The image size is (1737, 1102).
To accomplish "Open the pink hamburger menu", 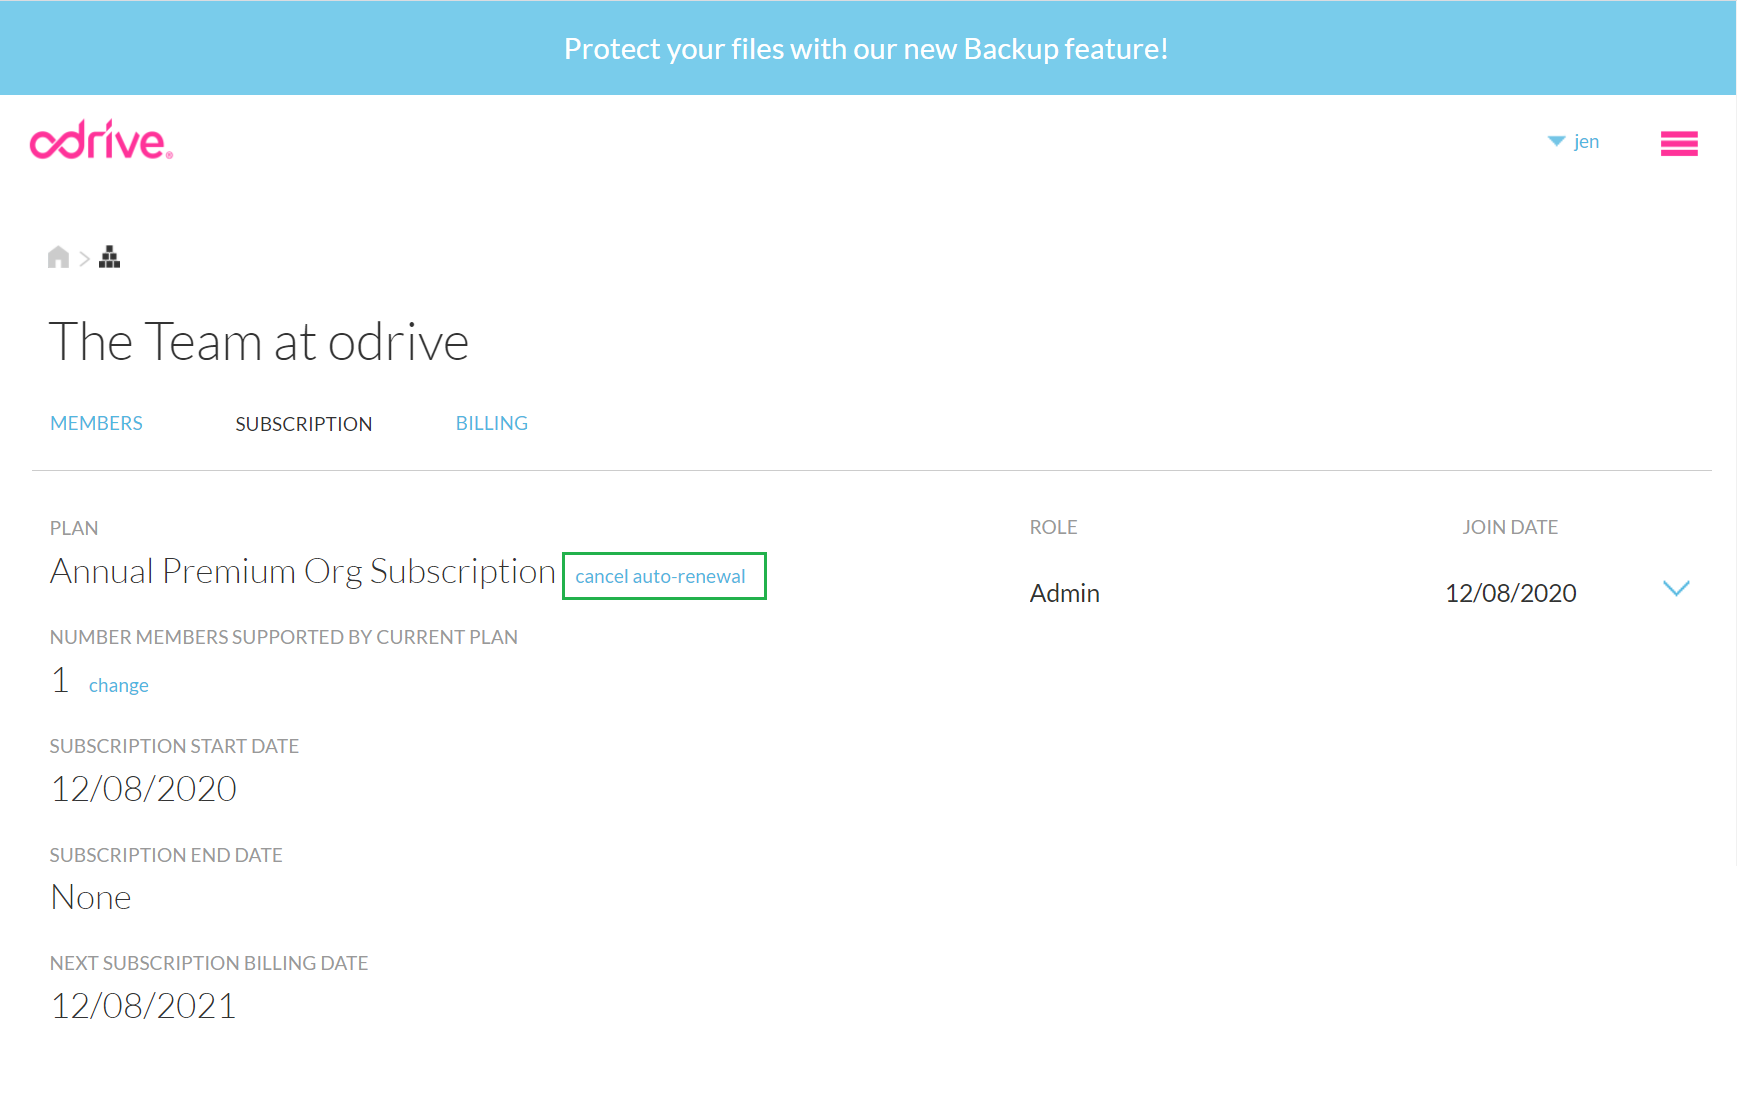I will pyautogui.click(x=1678, y=144).
